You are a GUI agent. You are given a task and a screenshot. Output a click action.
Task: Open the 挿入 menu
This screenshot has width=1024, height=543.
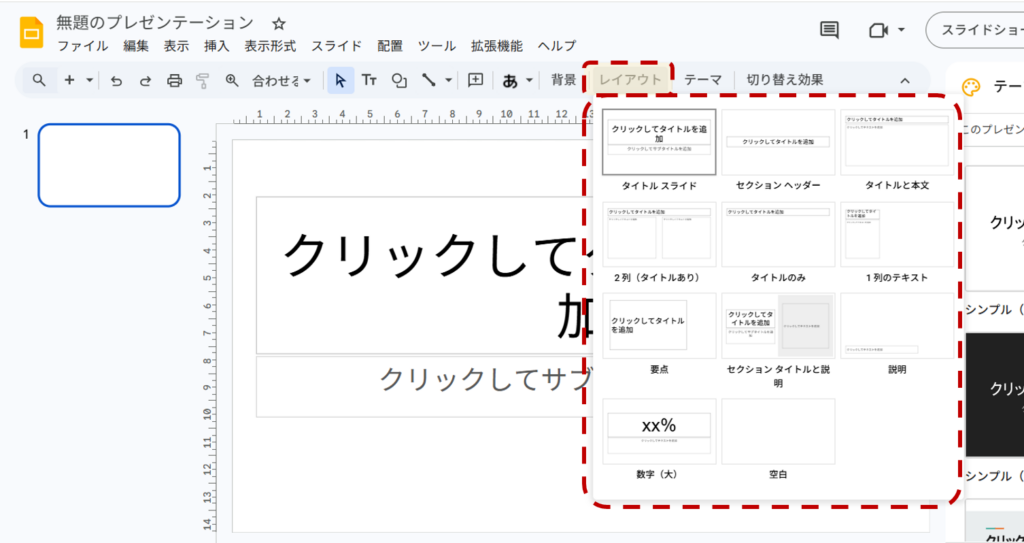pos(217,46)
